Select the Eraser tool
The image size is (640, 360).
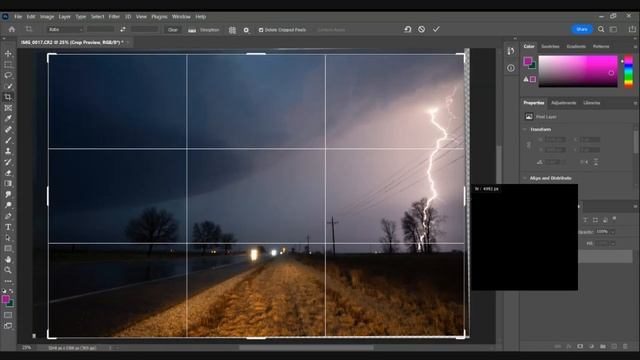8,173
